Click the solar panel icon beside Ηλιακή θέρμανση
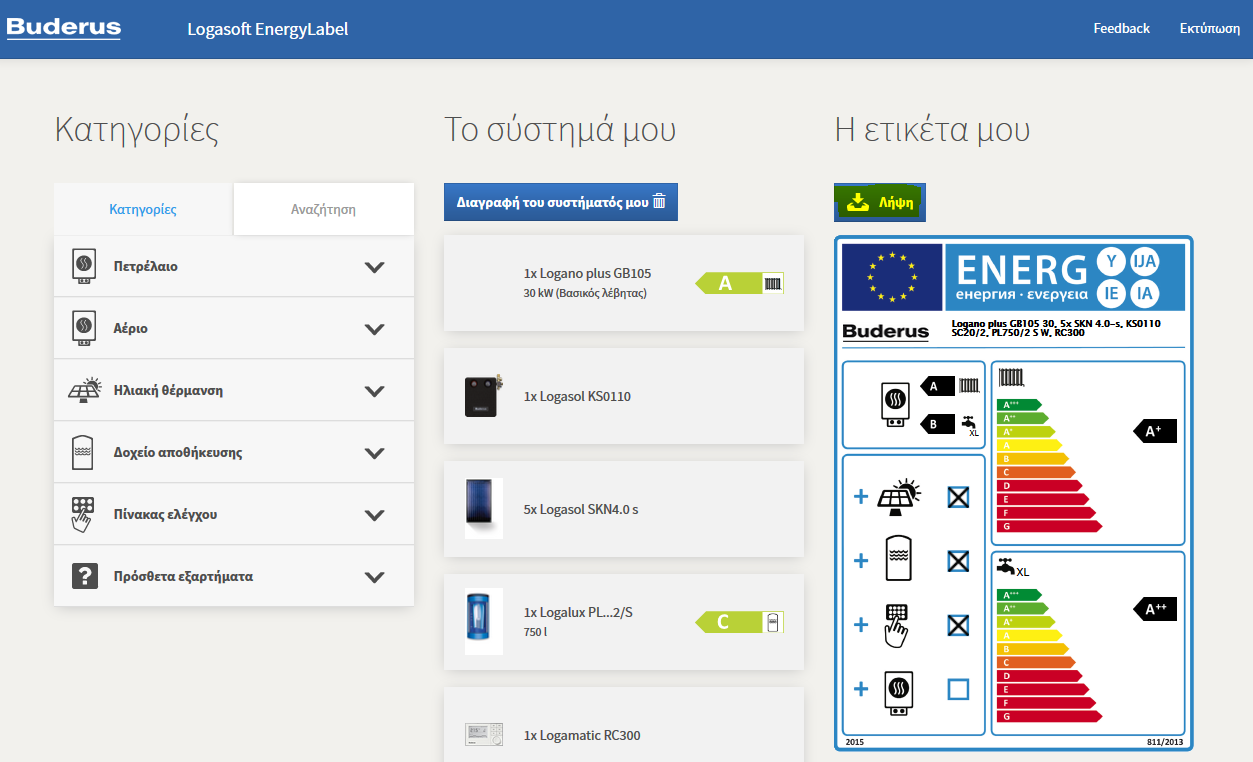Screen dimensions: 1253x762 [x=85, y=390]
